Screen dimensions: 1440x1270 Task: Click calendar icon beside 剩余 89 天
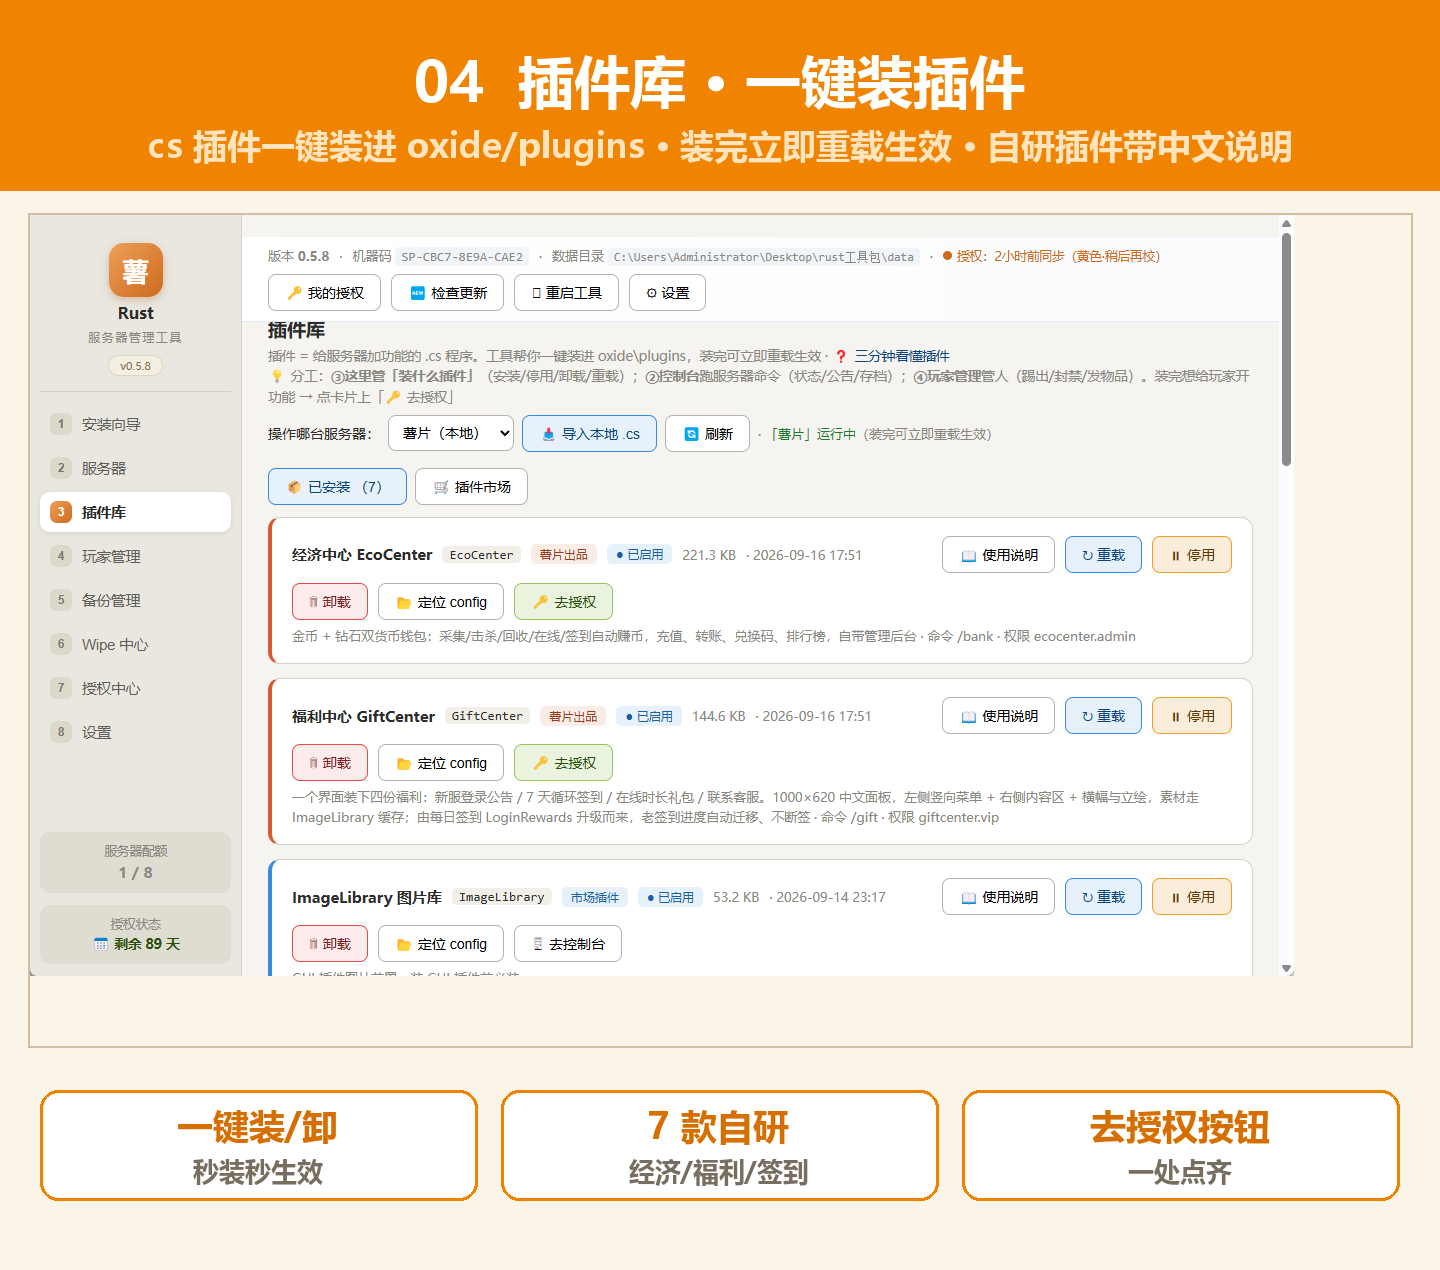(100, 944)
